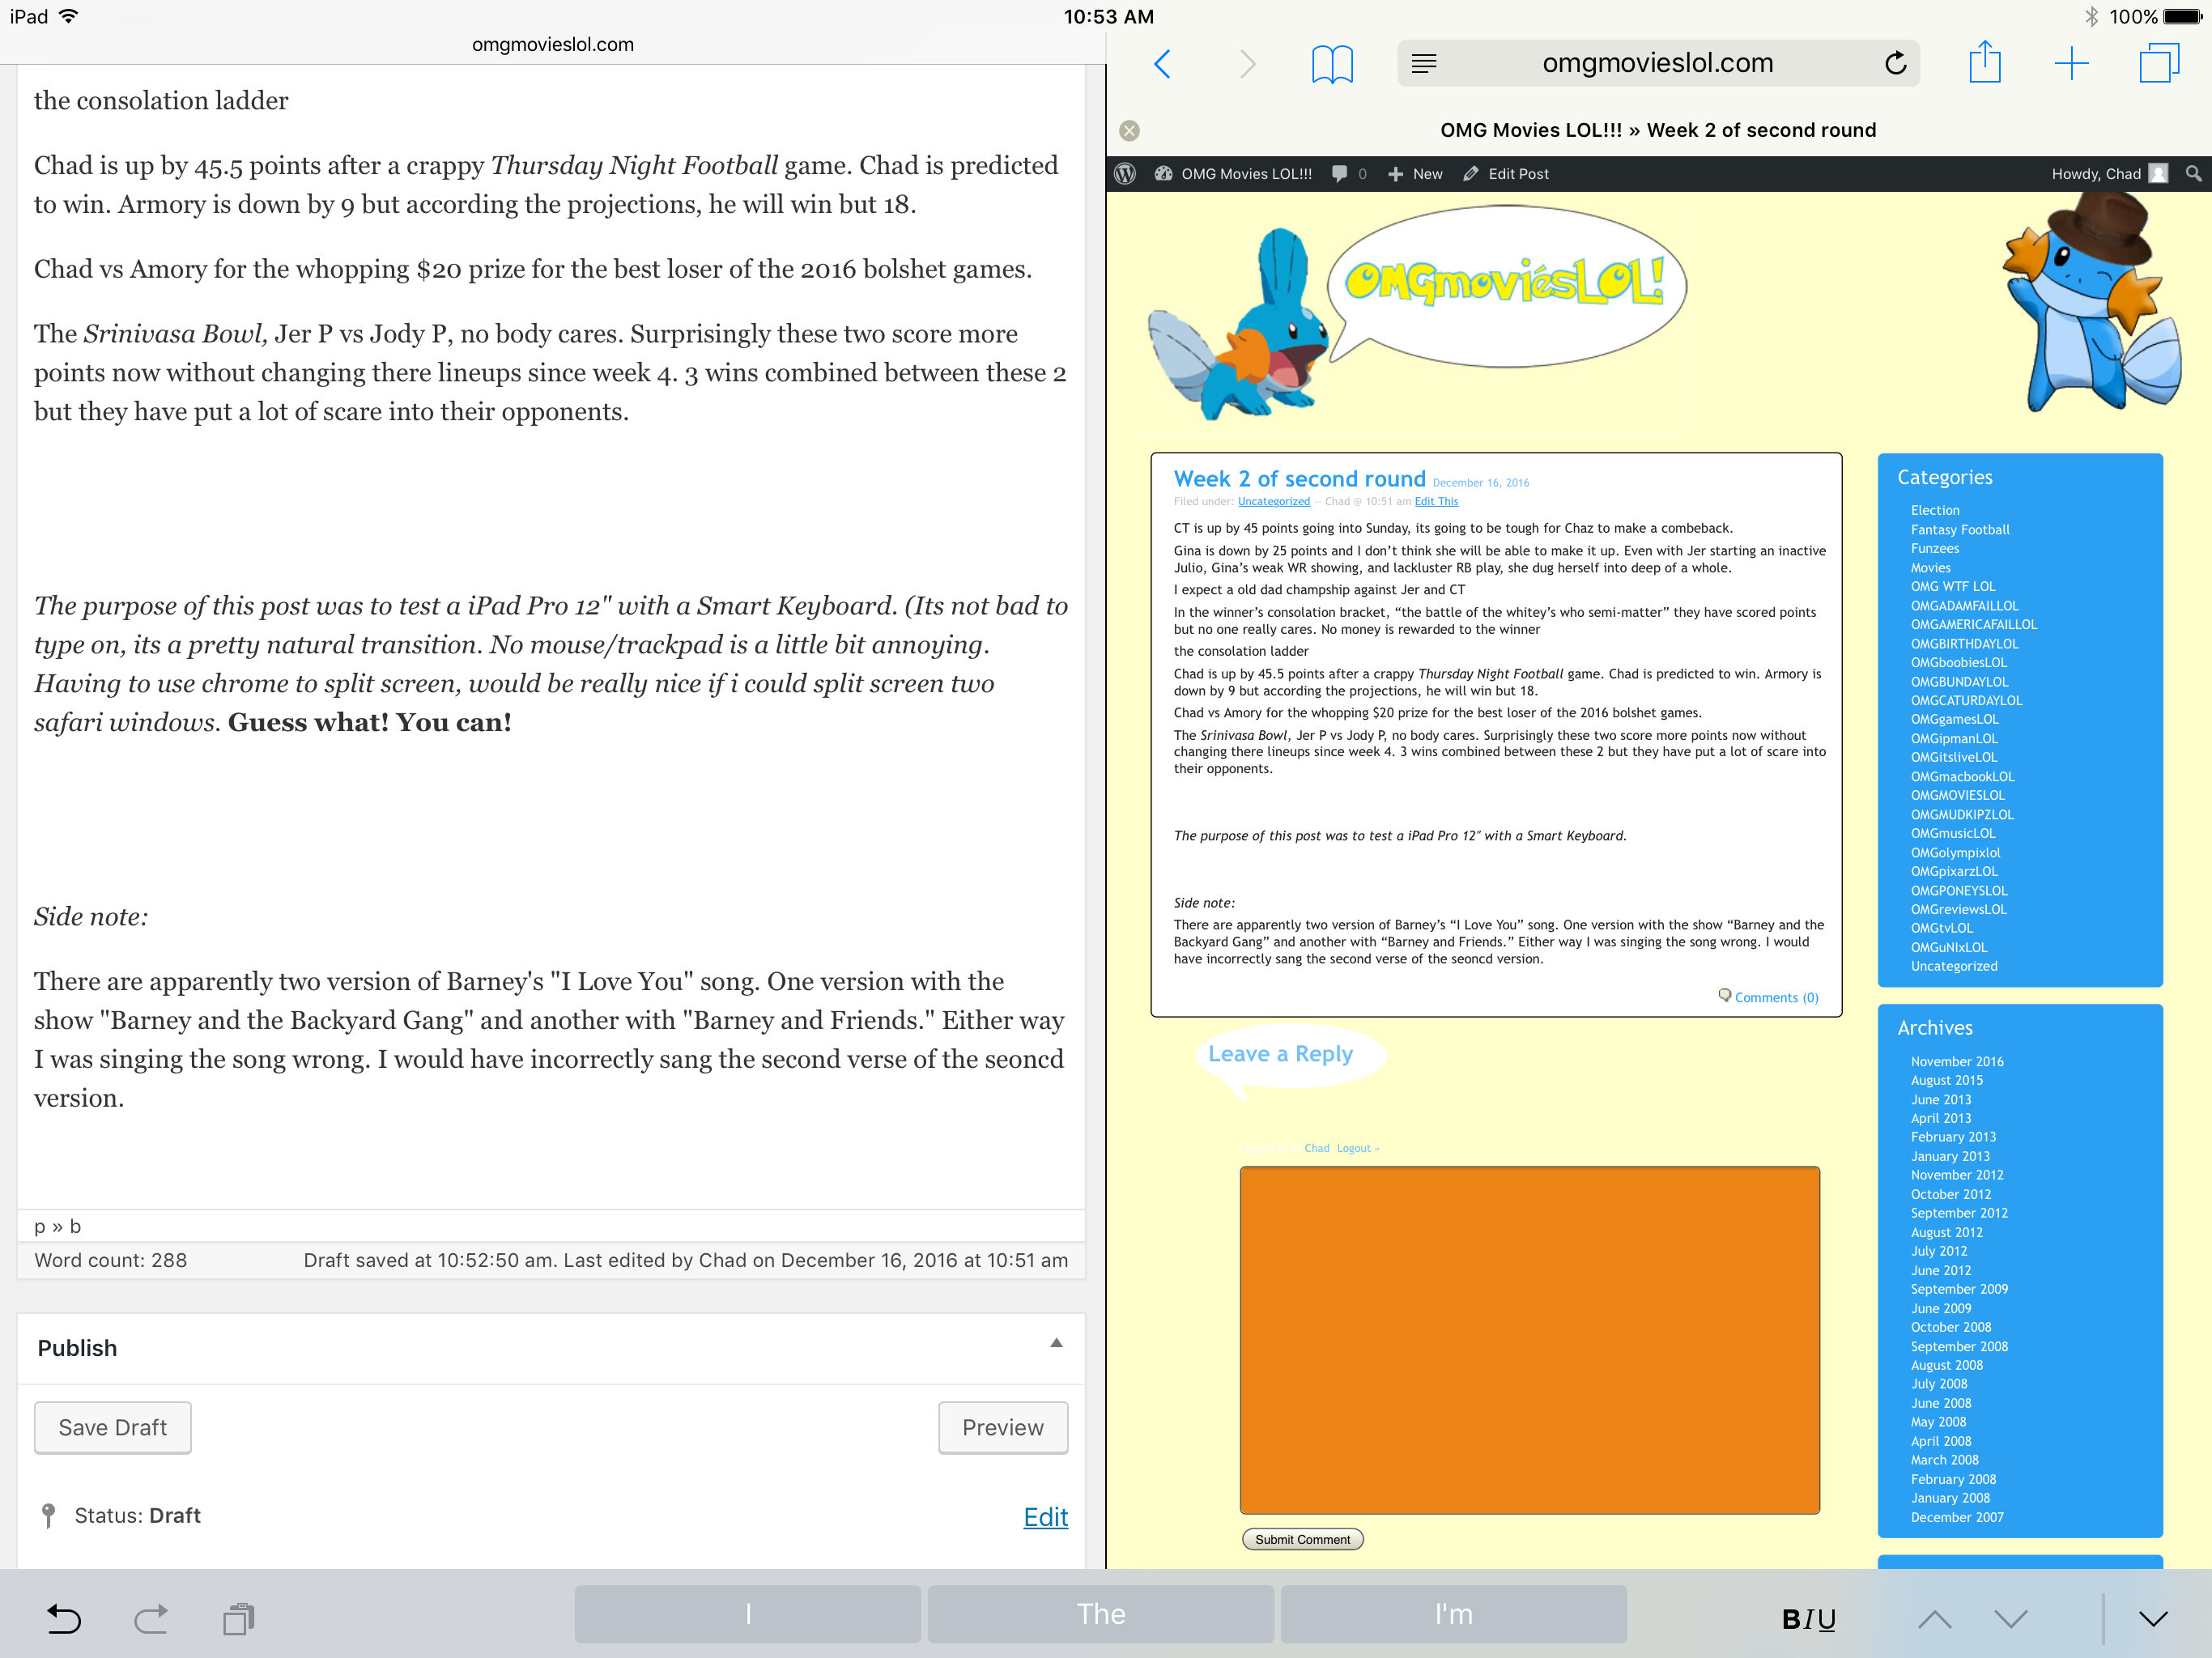2212x1658 pixels.
Task: Tap 10:53 AM clock in status bar
Action: (x=1108, y=16)
